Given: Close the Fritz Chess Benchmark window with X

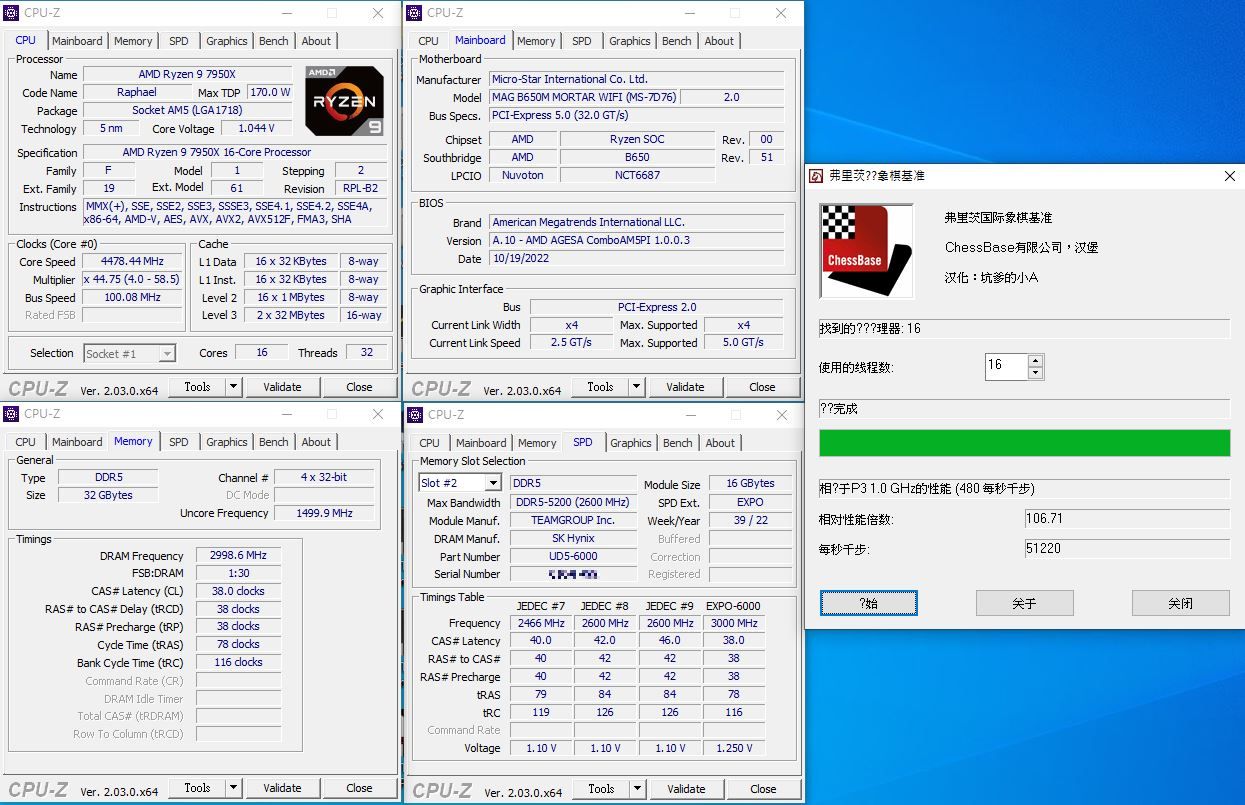Looking at the screenshot, I should tap(1230, 176).
